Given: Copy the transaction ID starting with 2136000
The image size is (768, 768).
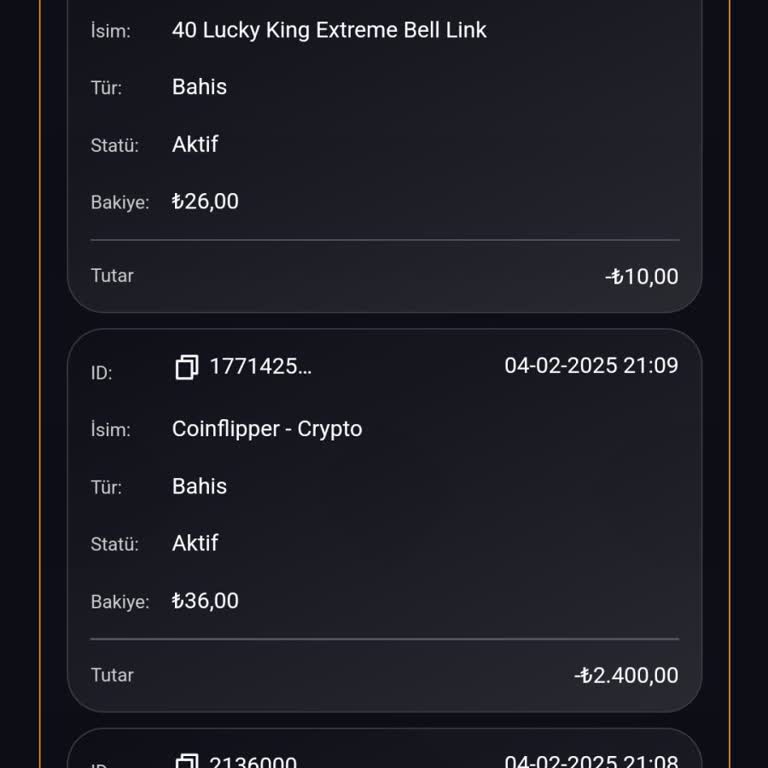Looking at the screenshot, I should coord(186,762).
